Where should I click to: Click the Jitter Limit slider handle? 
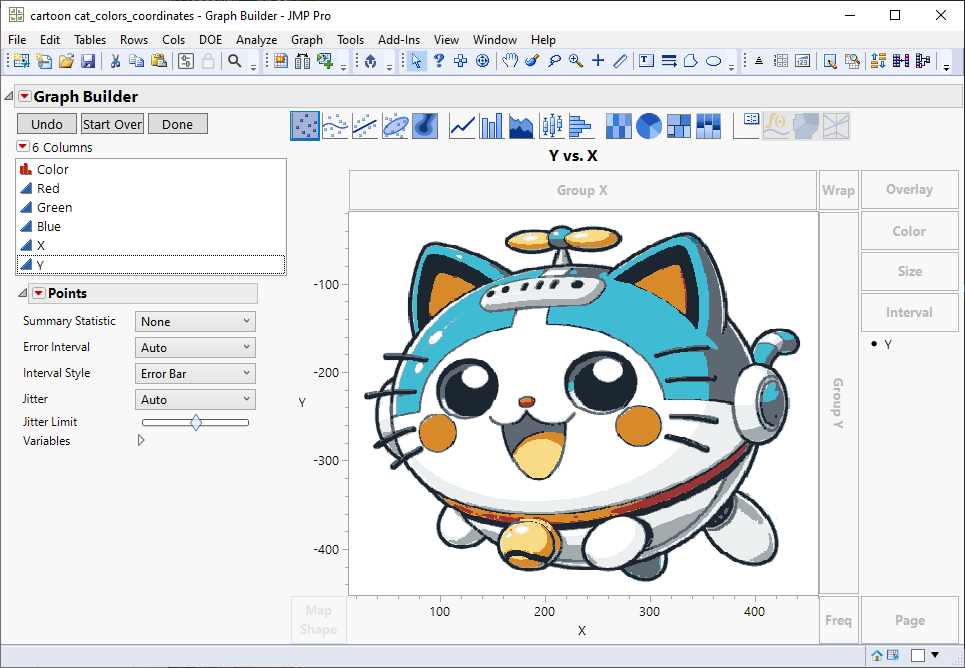tap(196, 423)
